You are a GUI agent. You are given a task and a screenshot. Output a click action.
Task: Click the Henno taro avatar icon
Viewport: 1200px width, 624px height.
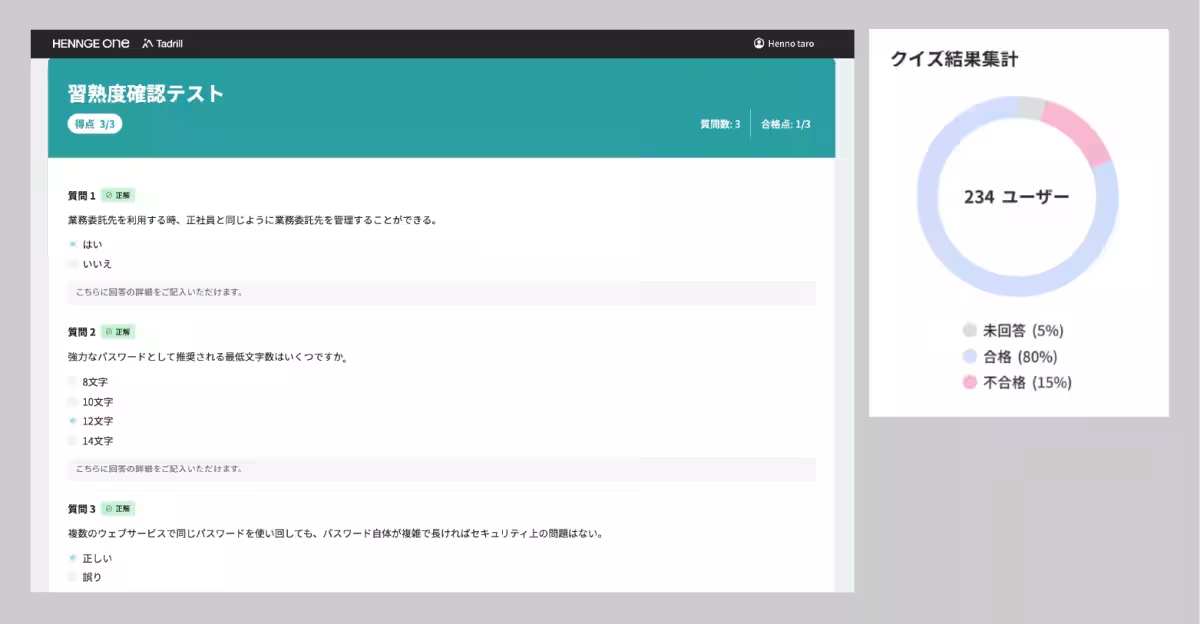click(759, 43)
